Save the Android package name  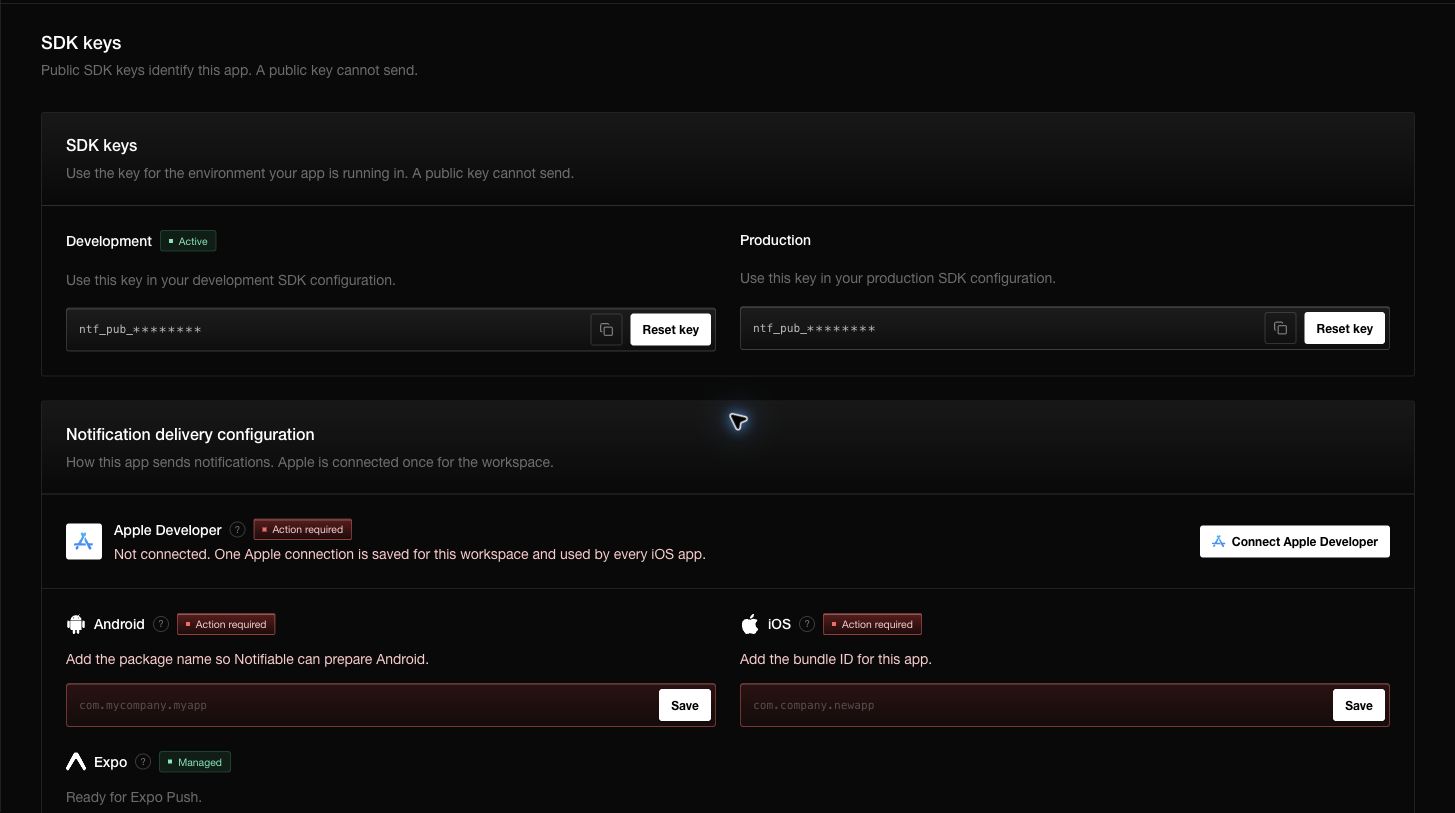click(685, 705)
